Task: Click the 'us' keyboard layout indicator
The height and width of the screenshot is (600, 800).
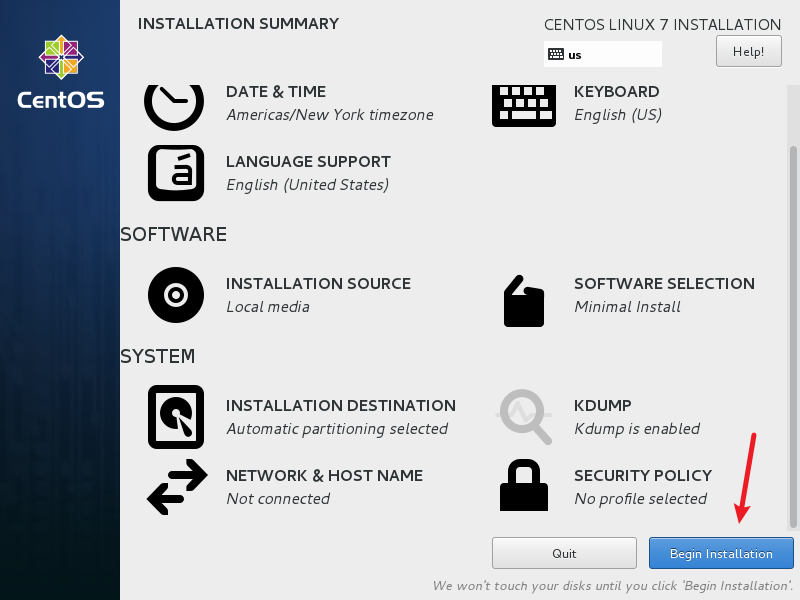Action: click(603, 54)
